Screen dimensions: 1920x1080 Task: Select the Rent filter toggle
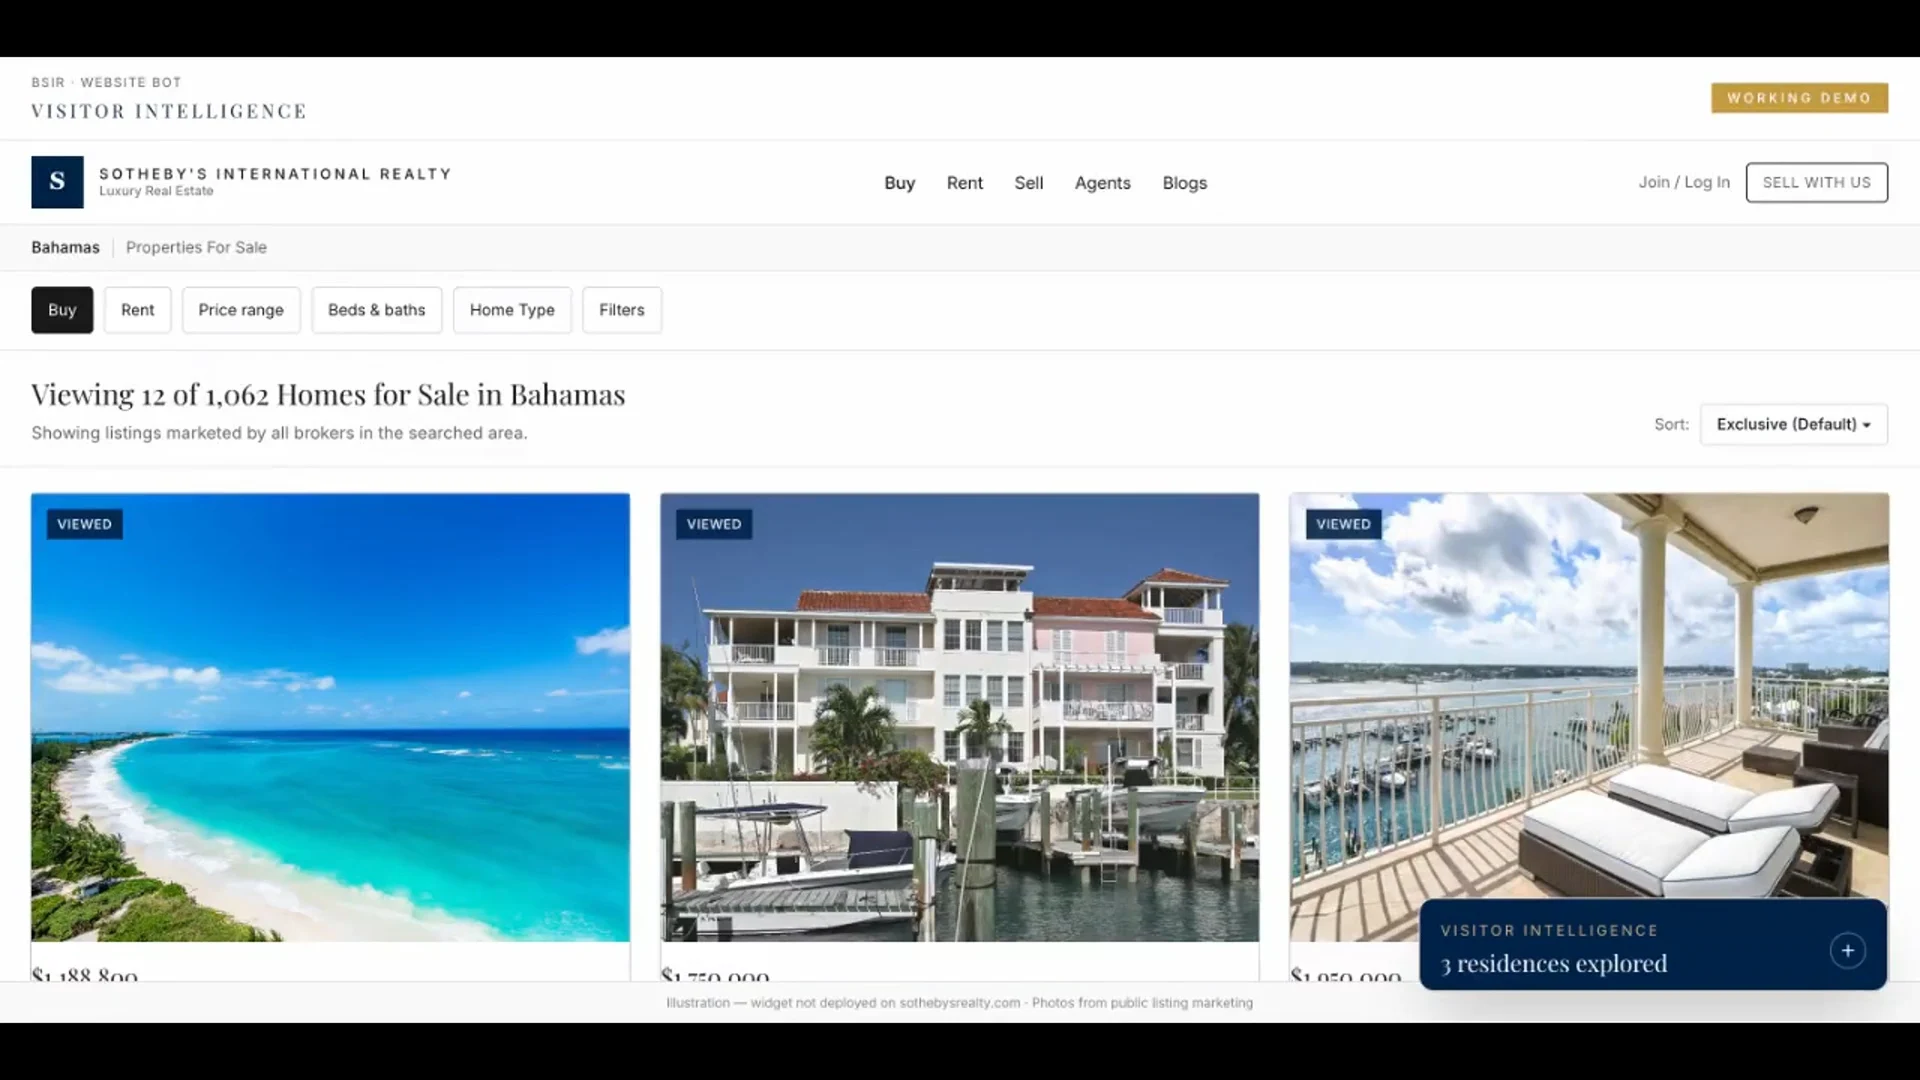point(138,310)
